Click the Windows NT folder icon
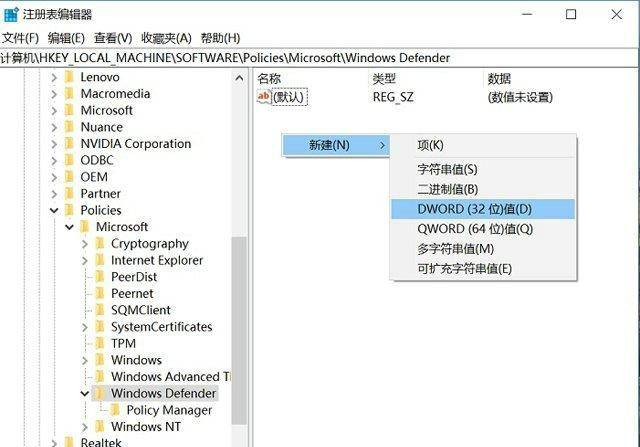Screen dimensions: 640x447 pyautogui.click(x=100, y=427)
